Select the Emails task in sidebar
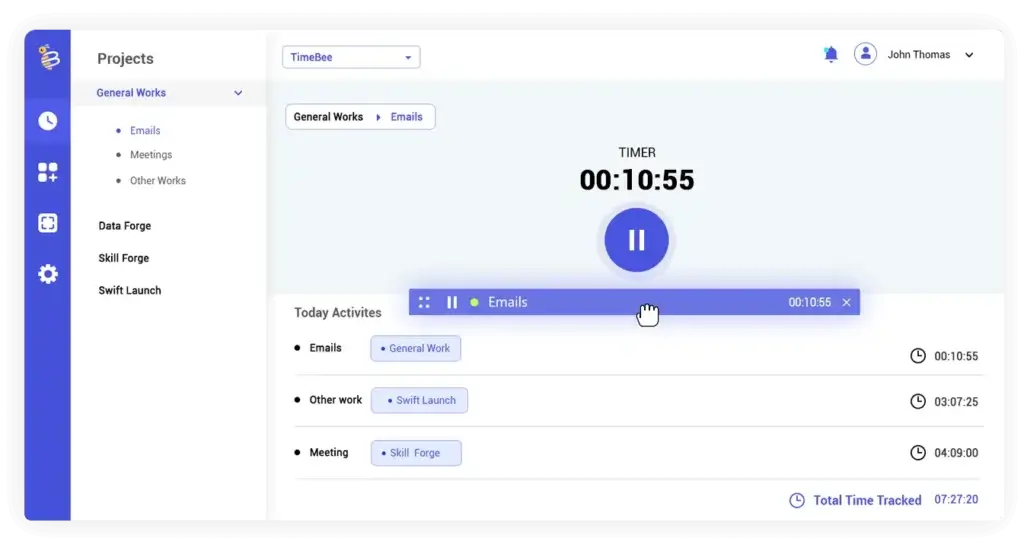 [x=145, y=131]
